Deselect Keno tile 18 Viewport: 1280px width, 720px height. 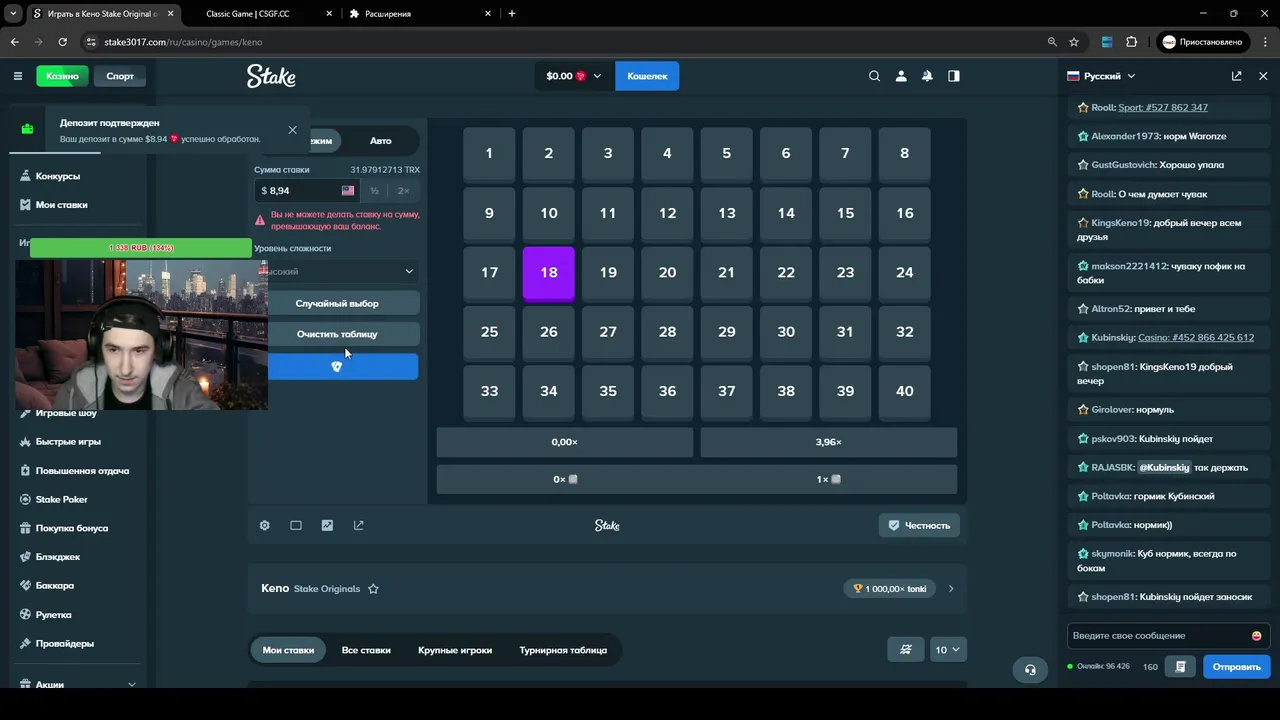tap(549, 273)
